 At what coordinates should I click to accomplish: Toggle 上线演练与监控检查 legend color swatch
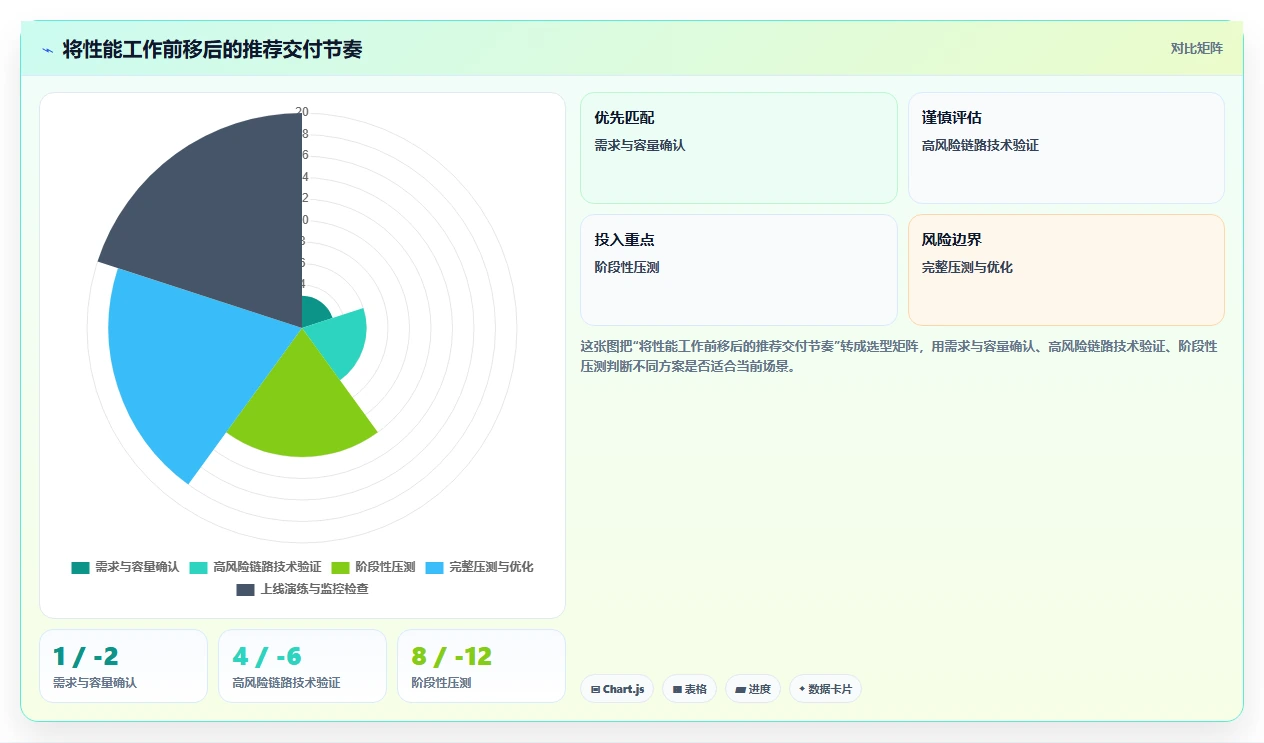[246, 589]
